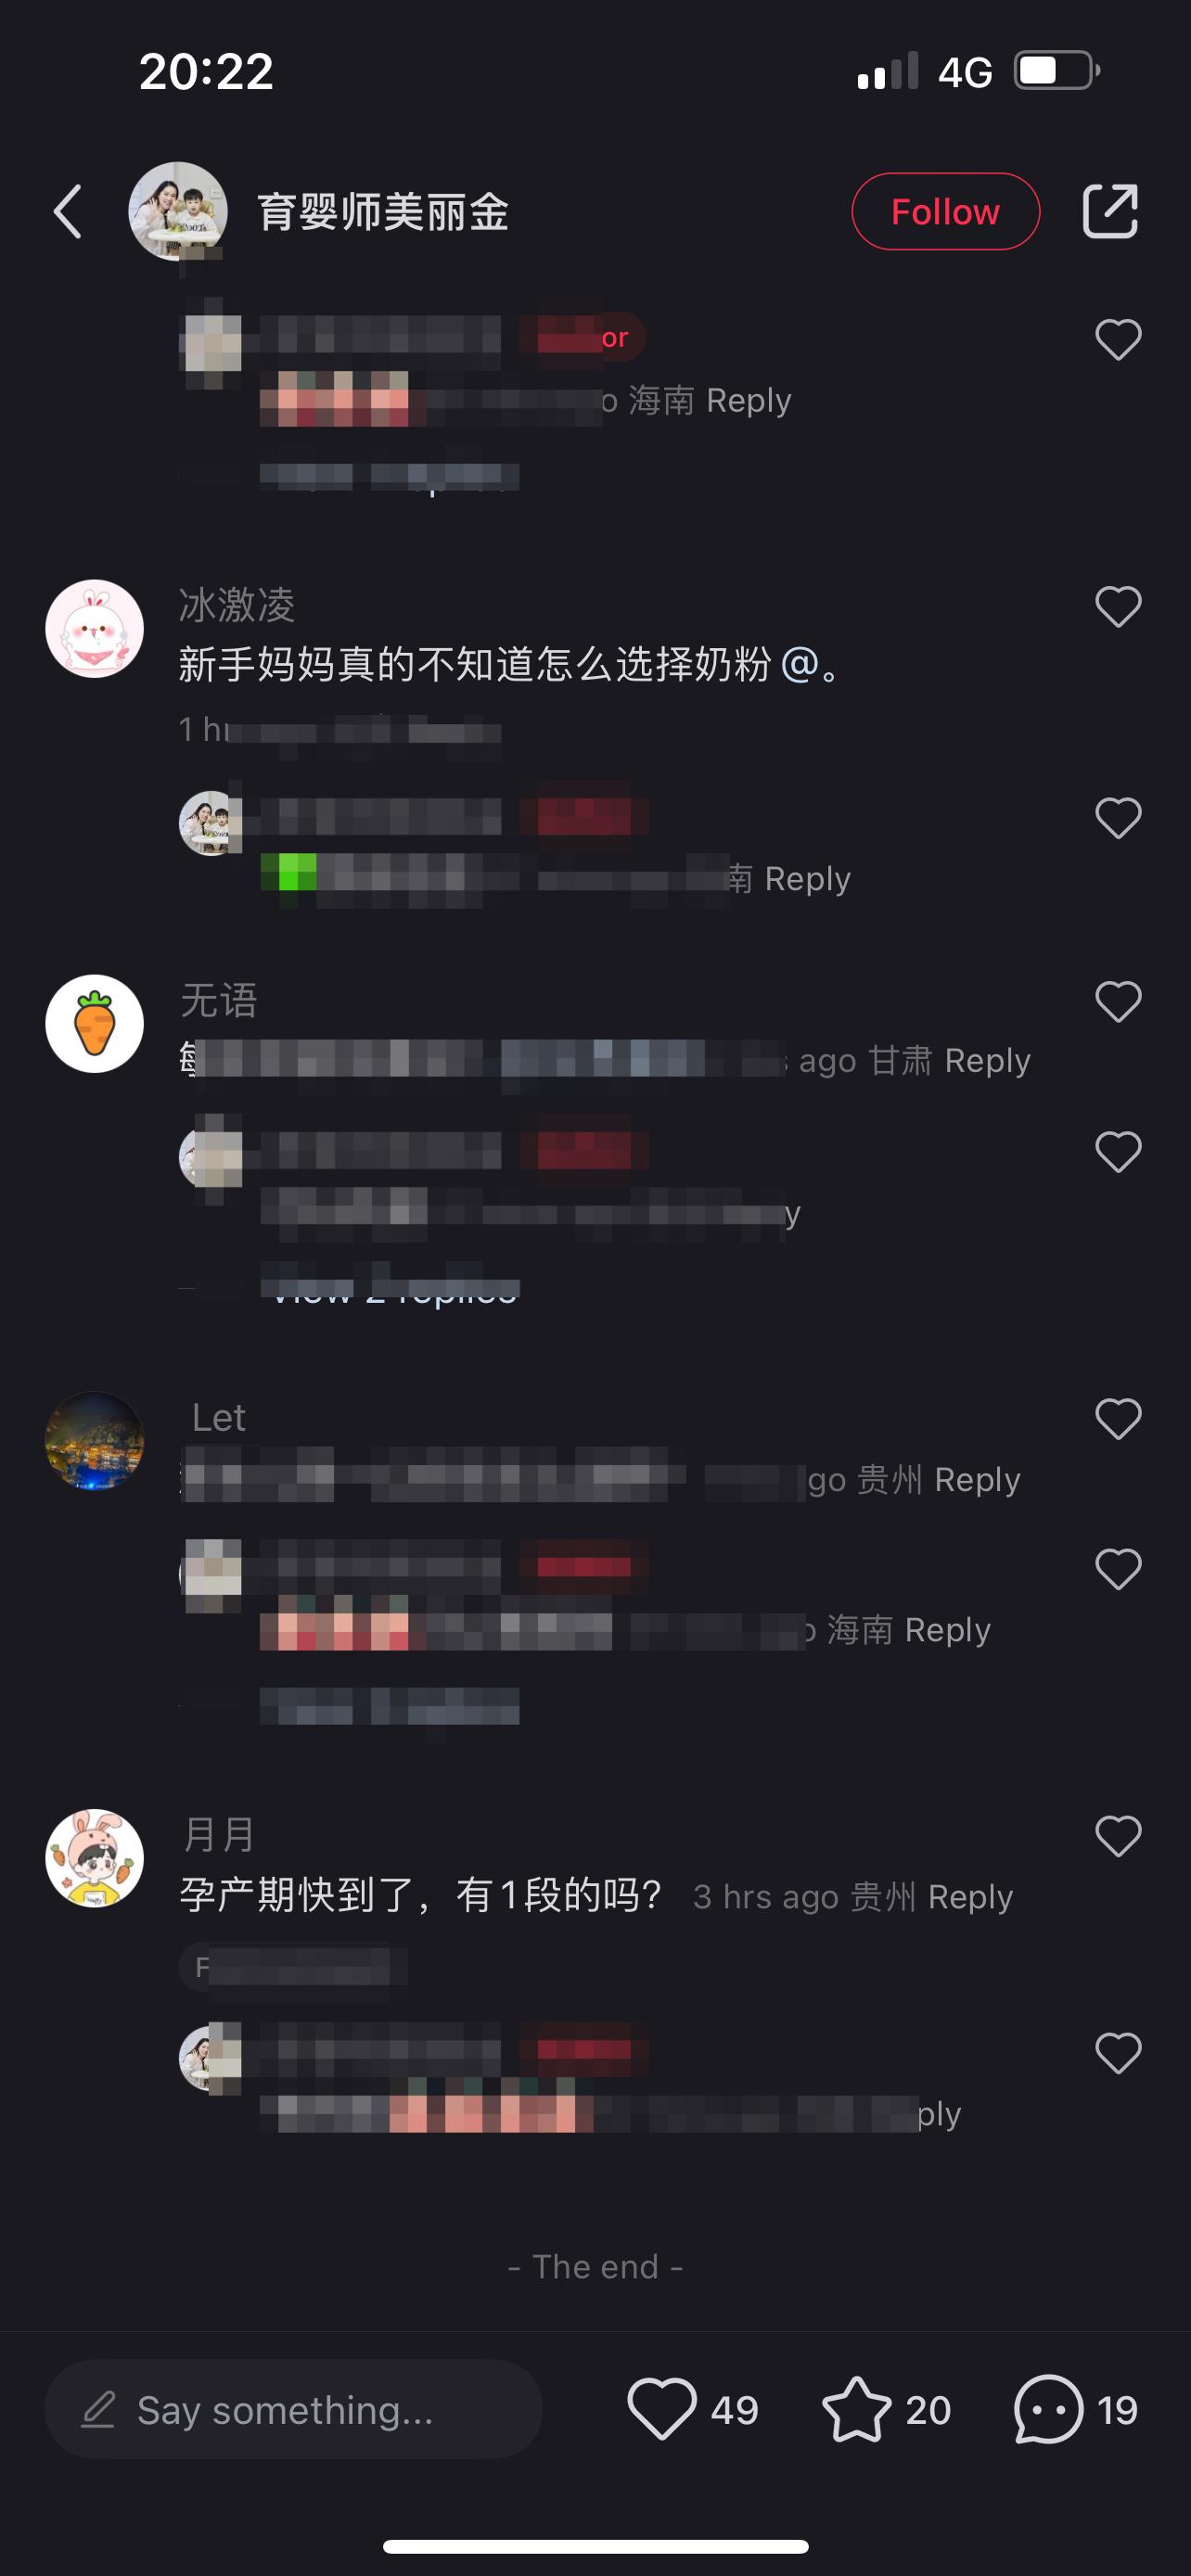Tap the post like heart showing 49
The width and height of the screenshot is (1191, 2576).
[662, 2409]
